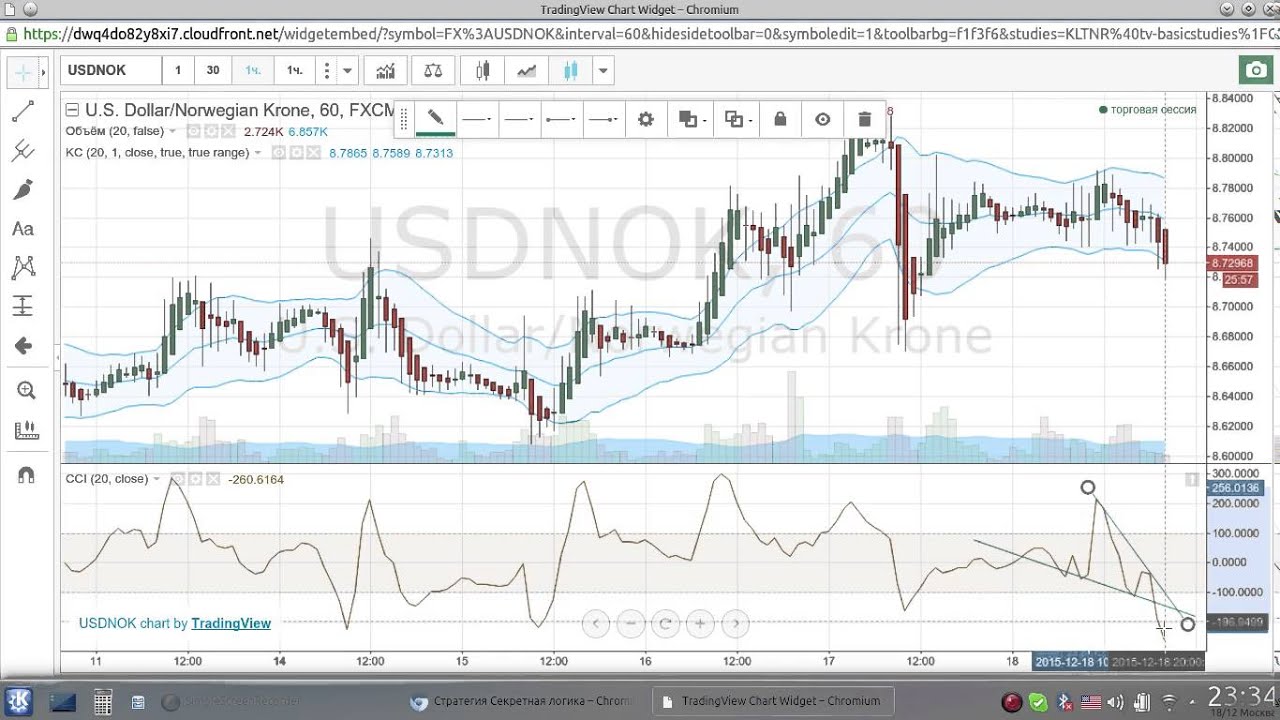1280x720 pixels.
Task: Open the Bluetooth tray icon
Action: click(1066, 702)
